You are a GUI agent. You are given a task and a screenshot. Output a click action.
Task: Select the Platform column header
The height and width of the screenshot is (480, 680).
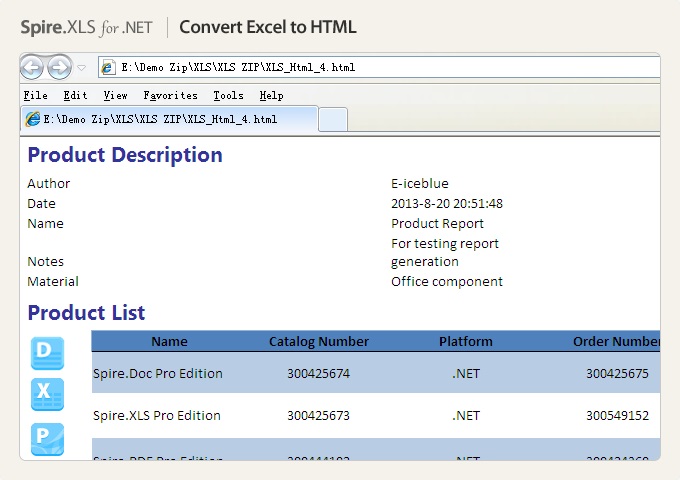point(466,342)
